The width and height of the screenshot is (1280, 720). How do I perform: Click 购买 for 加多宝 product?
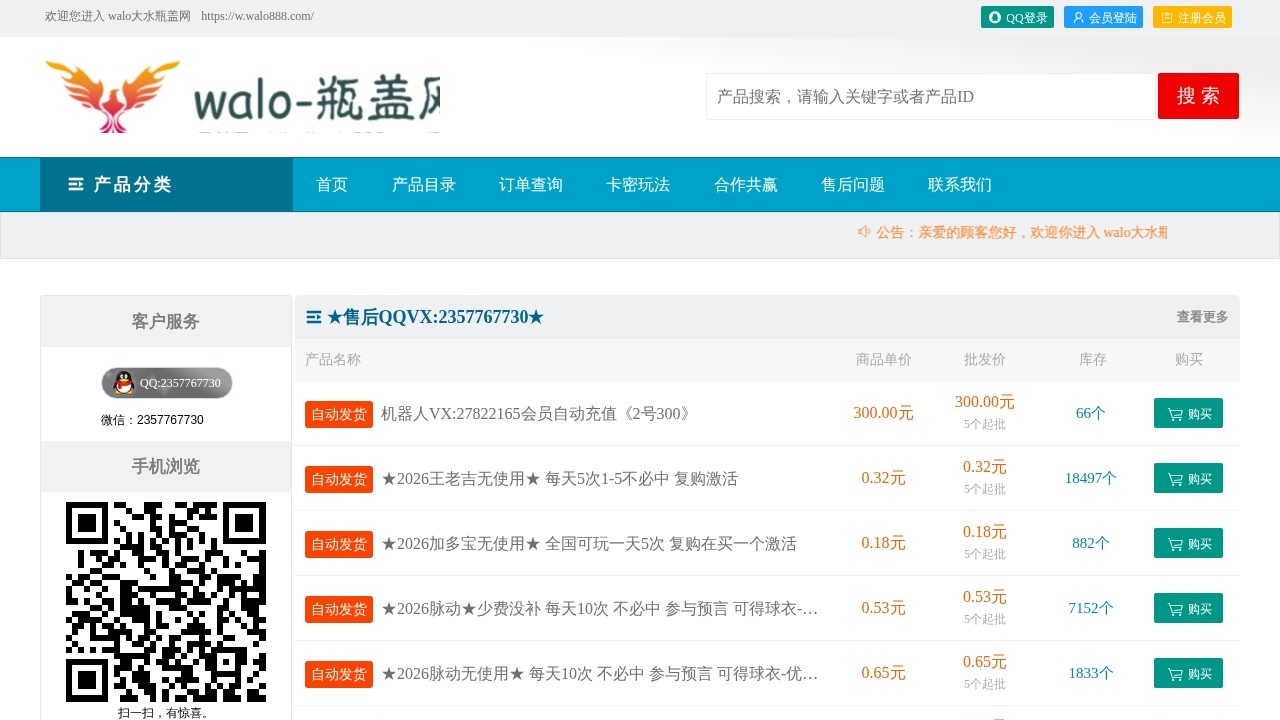pos(1188,543)
